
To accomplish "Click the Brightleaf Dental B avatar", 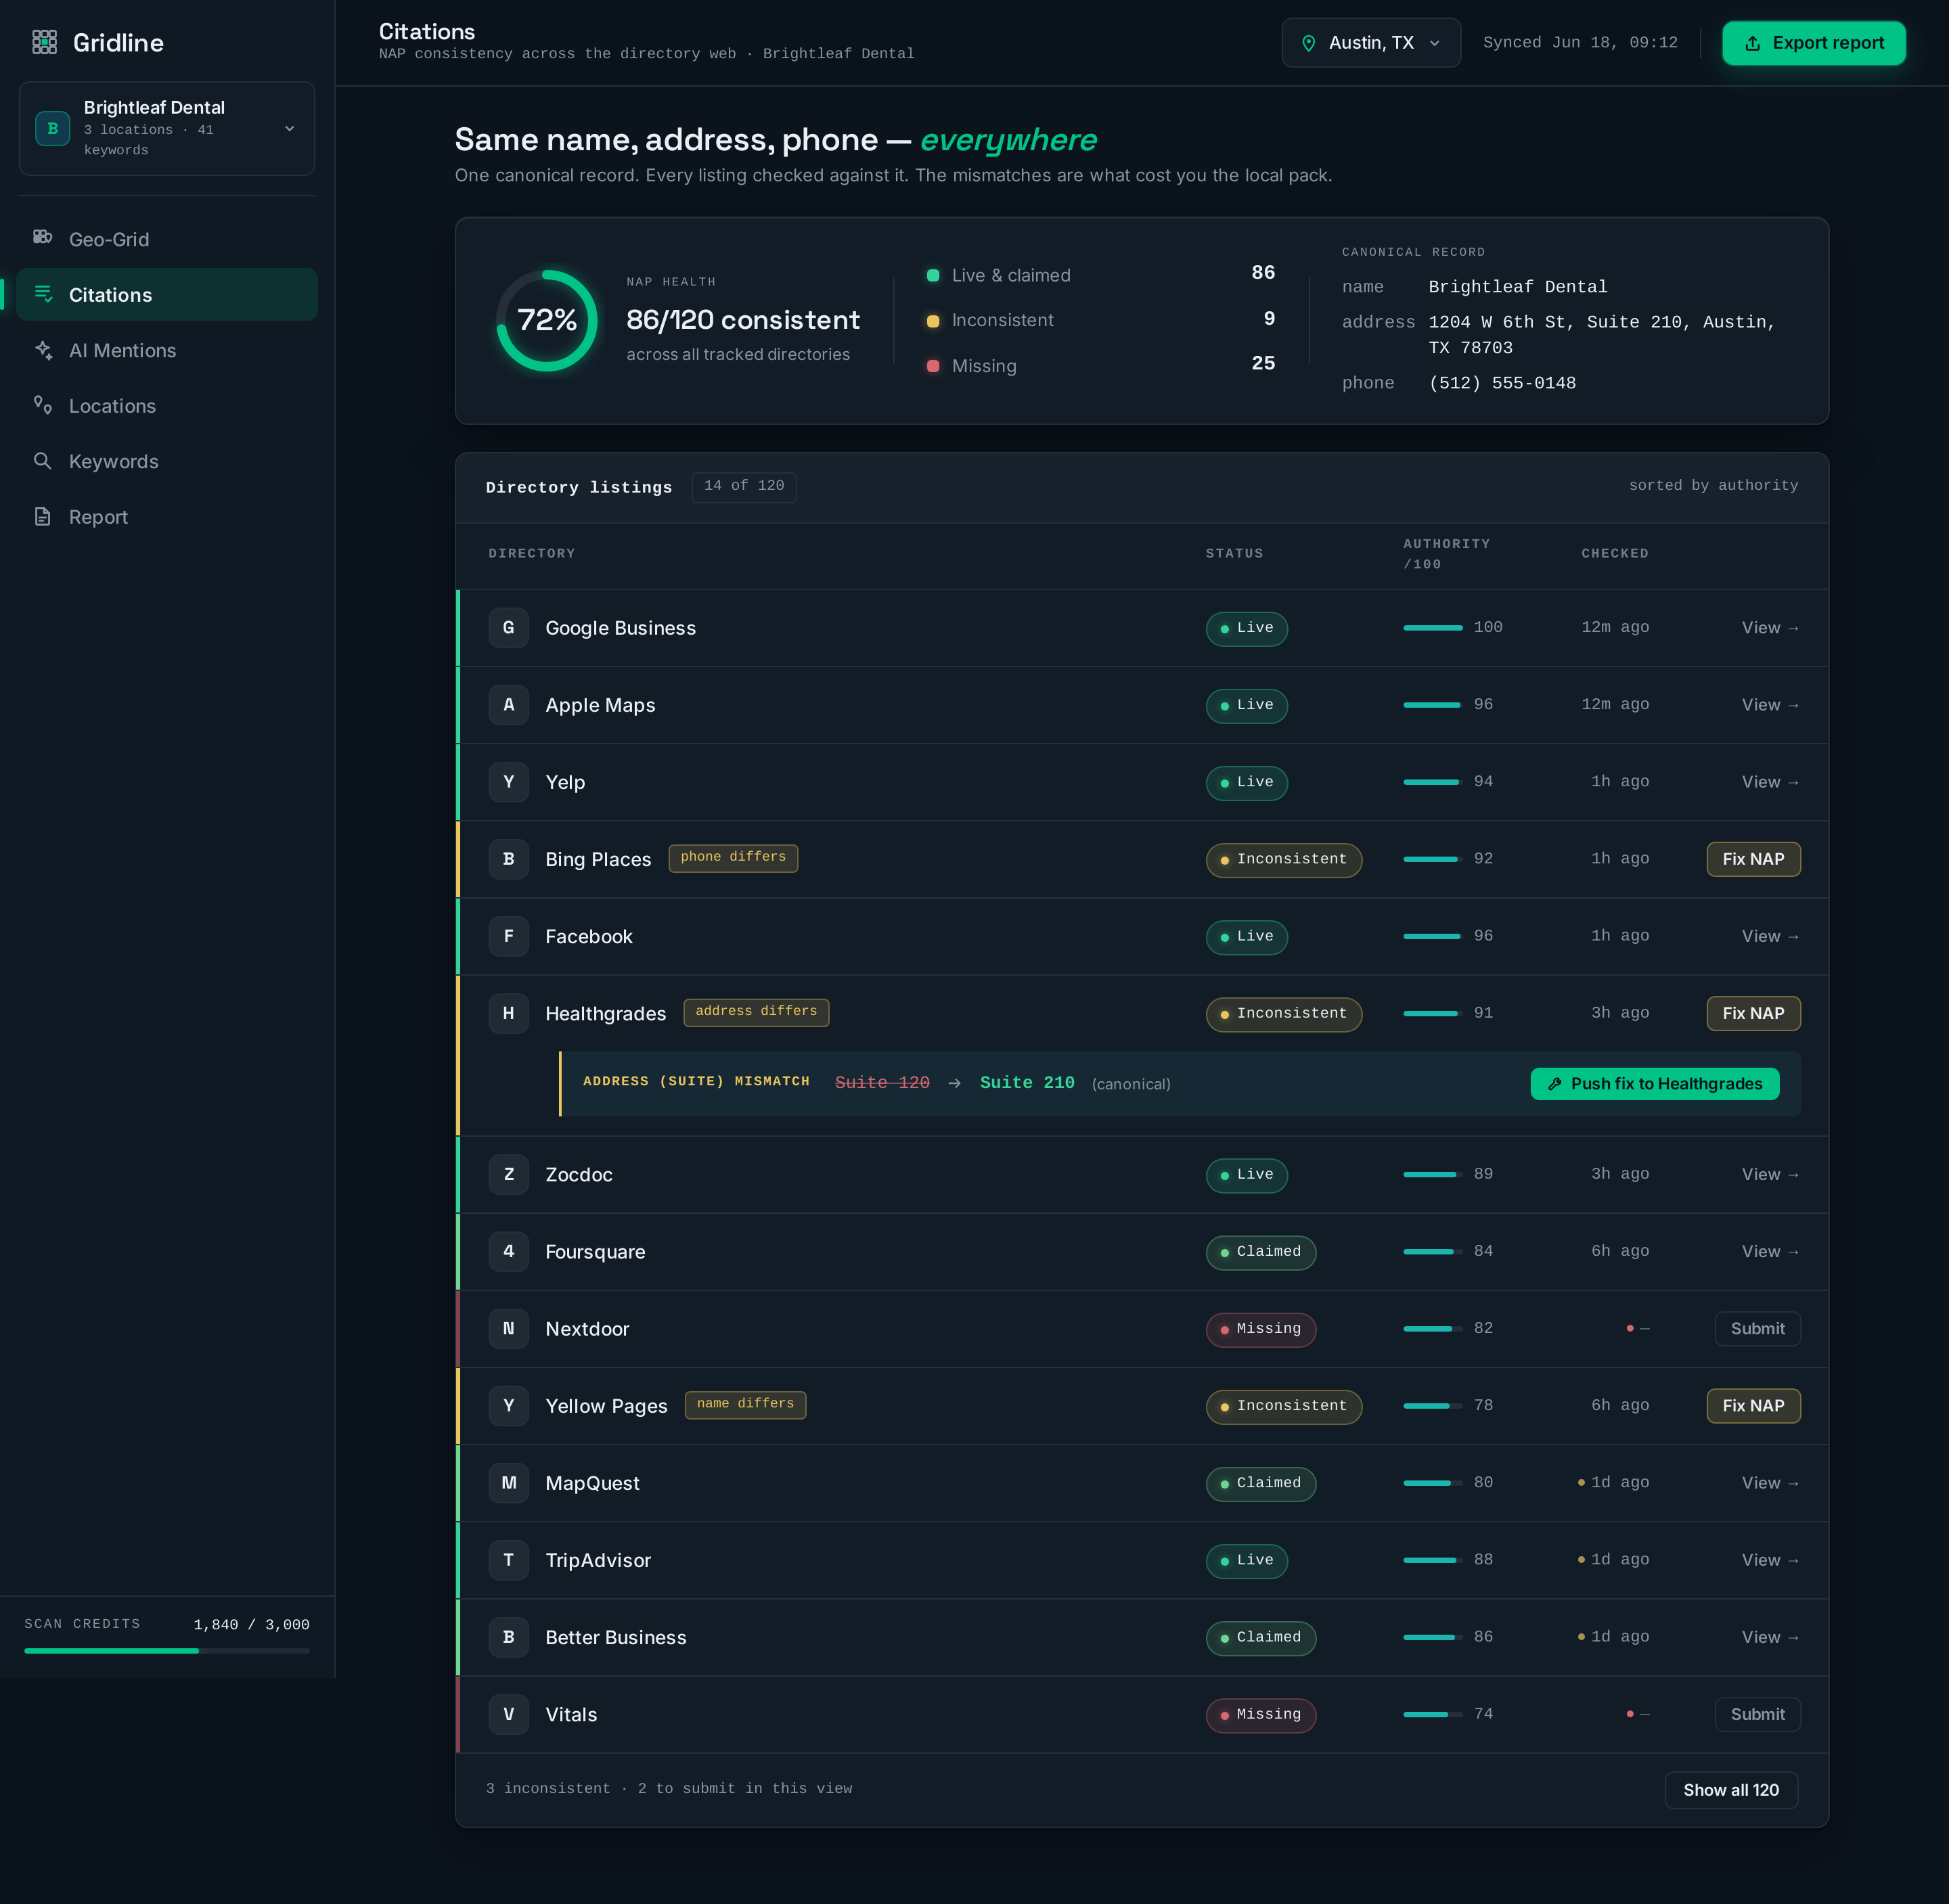I will (53, 128).
